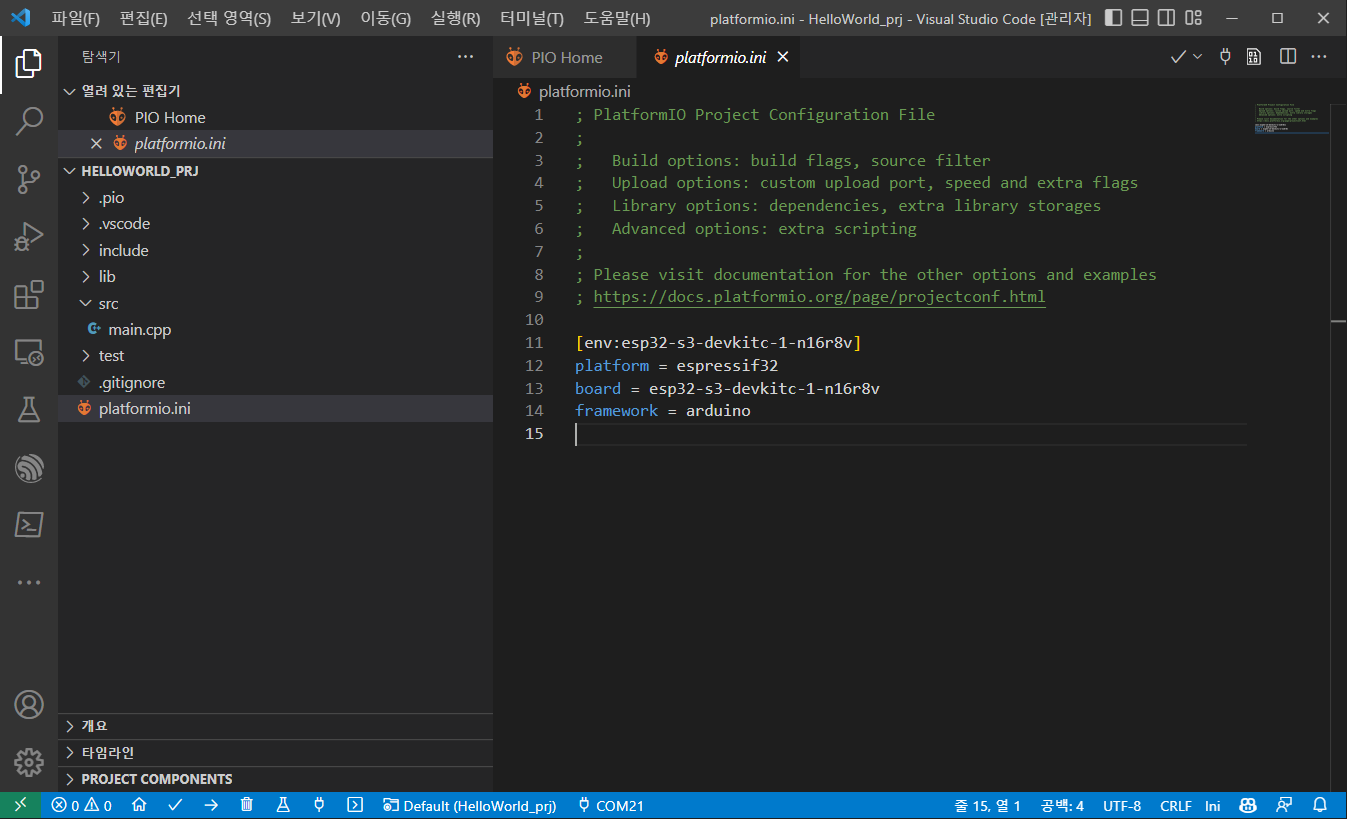This screenshot has width=1347, height=819.
Task: Expand the include folder
Action: point(275,251)
